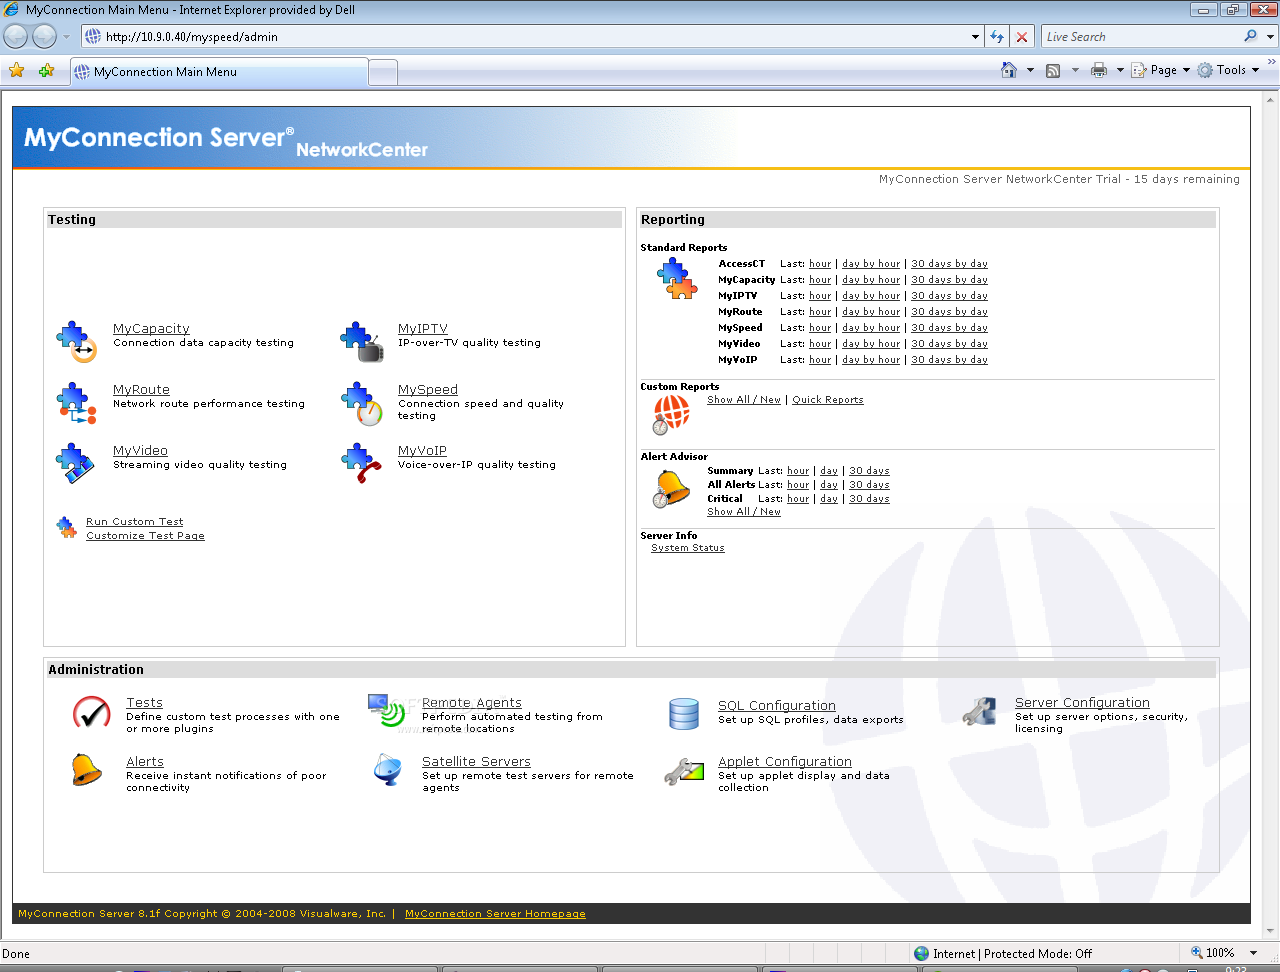The width and height of the screenshot is (1280, 972).
Task: Open the MySpeed test link
Action: pyautogui.click(x=428, y=389)
